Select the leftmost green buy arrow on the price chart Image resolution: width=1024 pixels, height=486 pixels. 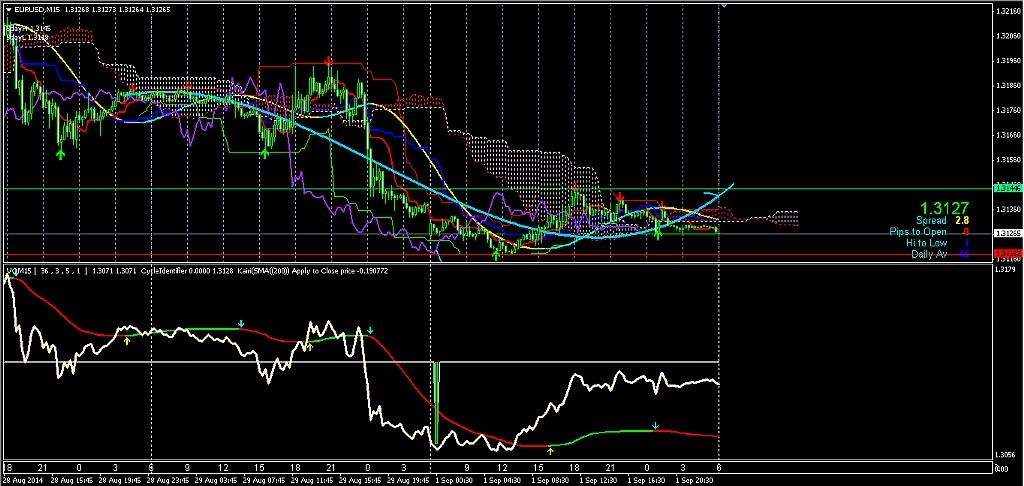click(61, 153)
